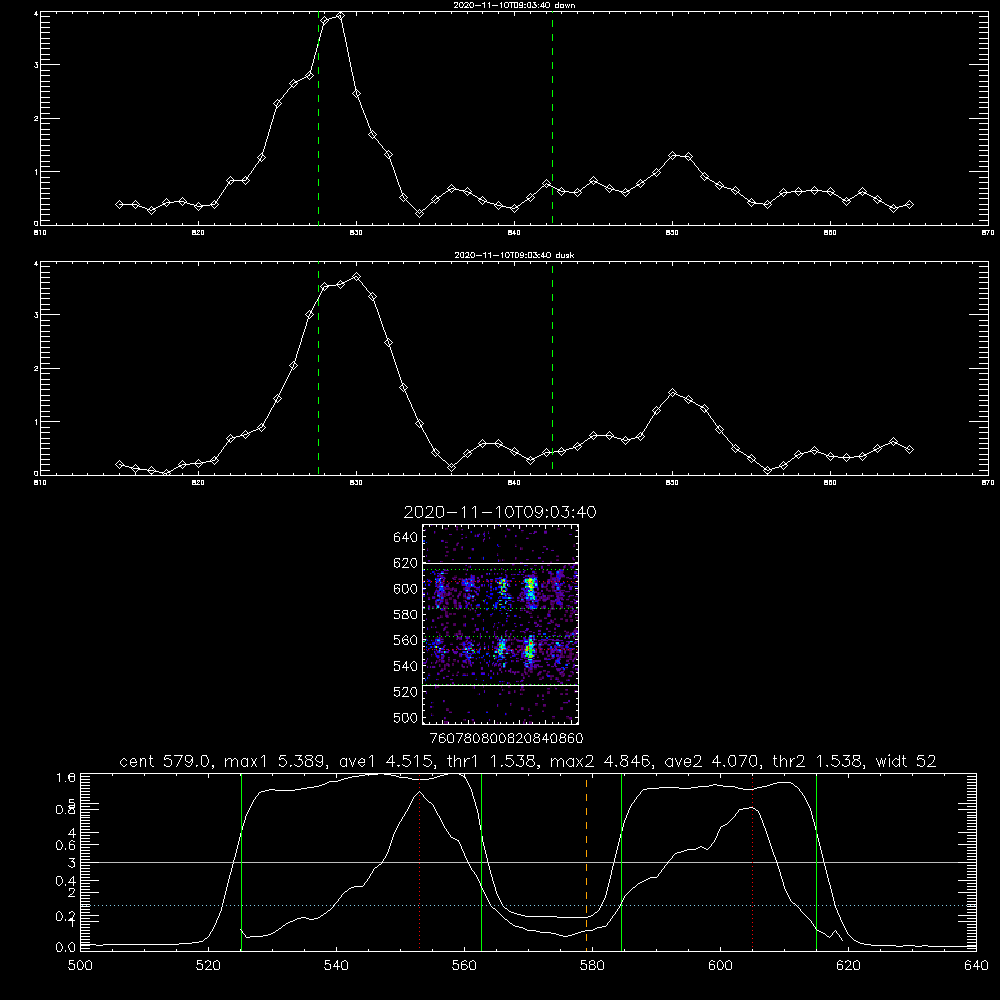Click the secondary peak near 850 in dawn plot
Screen dimensions: 1000x1000
(x=673, y=156)
